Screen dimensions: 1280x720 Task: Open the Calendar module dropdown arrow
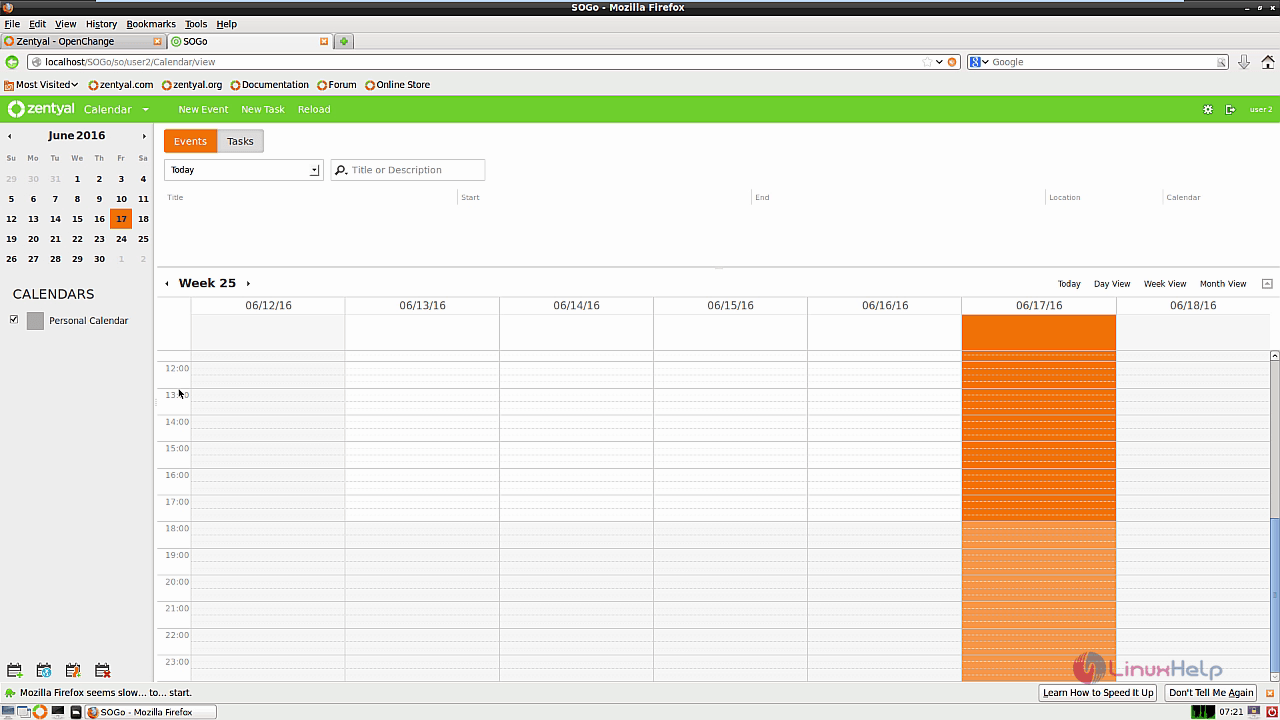pyautogui.click(x=145, y=110)
